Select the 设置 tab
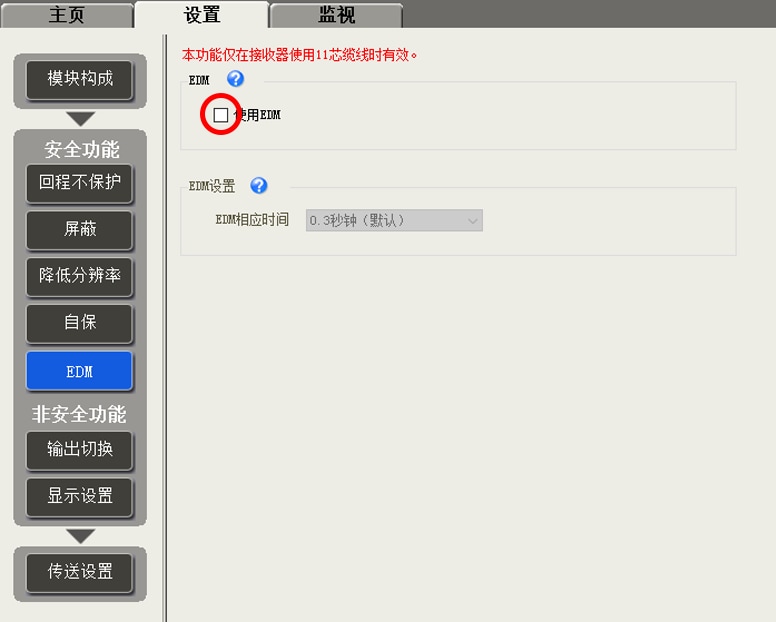776x622 pixels. 202,15
